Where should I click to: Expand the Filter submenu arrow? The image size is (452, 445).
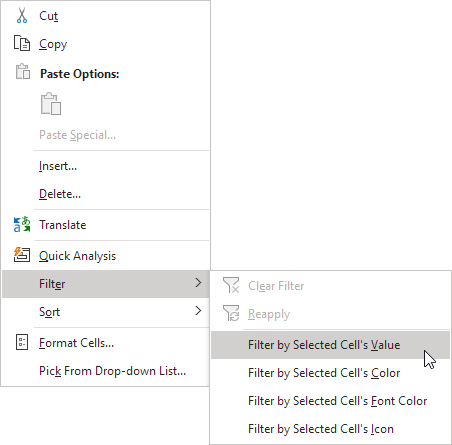(198, 283)
